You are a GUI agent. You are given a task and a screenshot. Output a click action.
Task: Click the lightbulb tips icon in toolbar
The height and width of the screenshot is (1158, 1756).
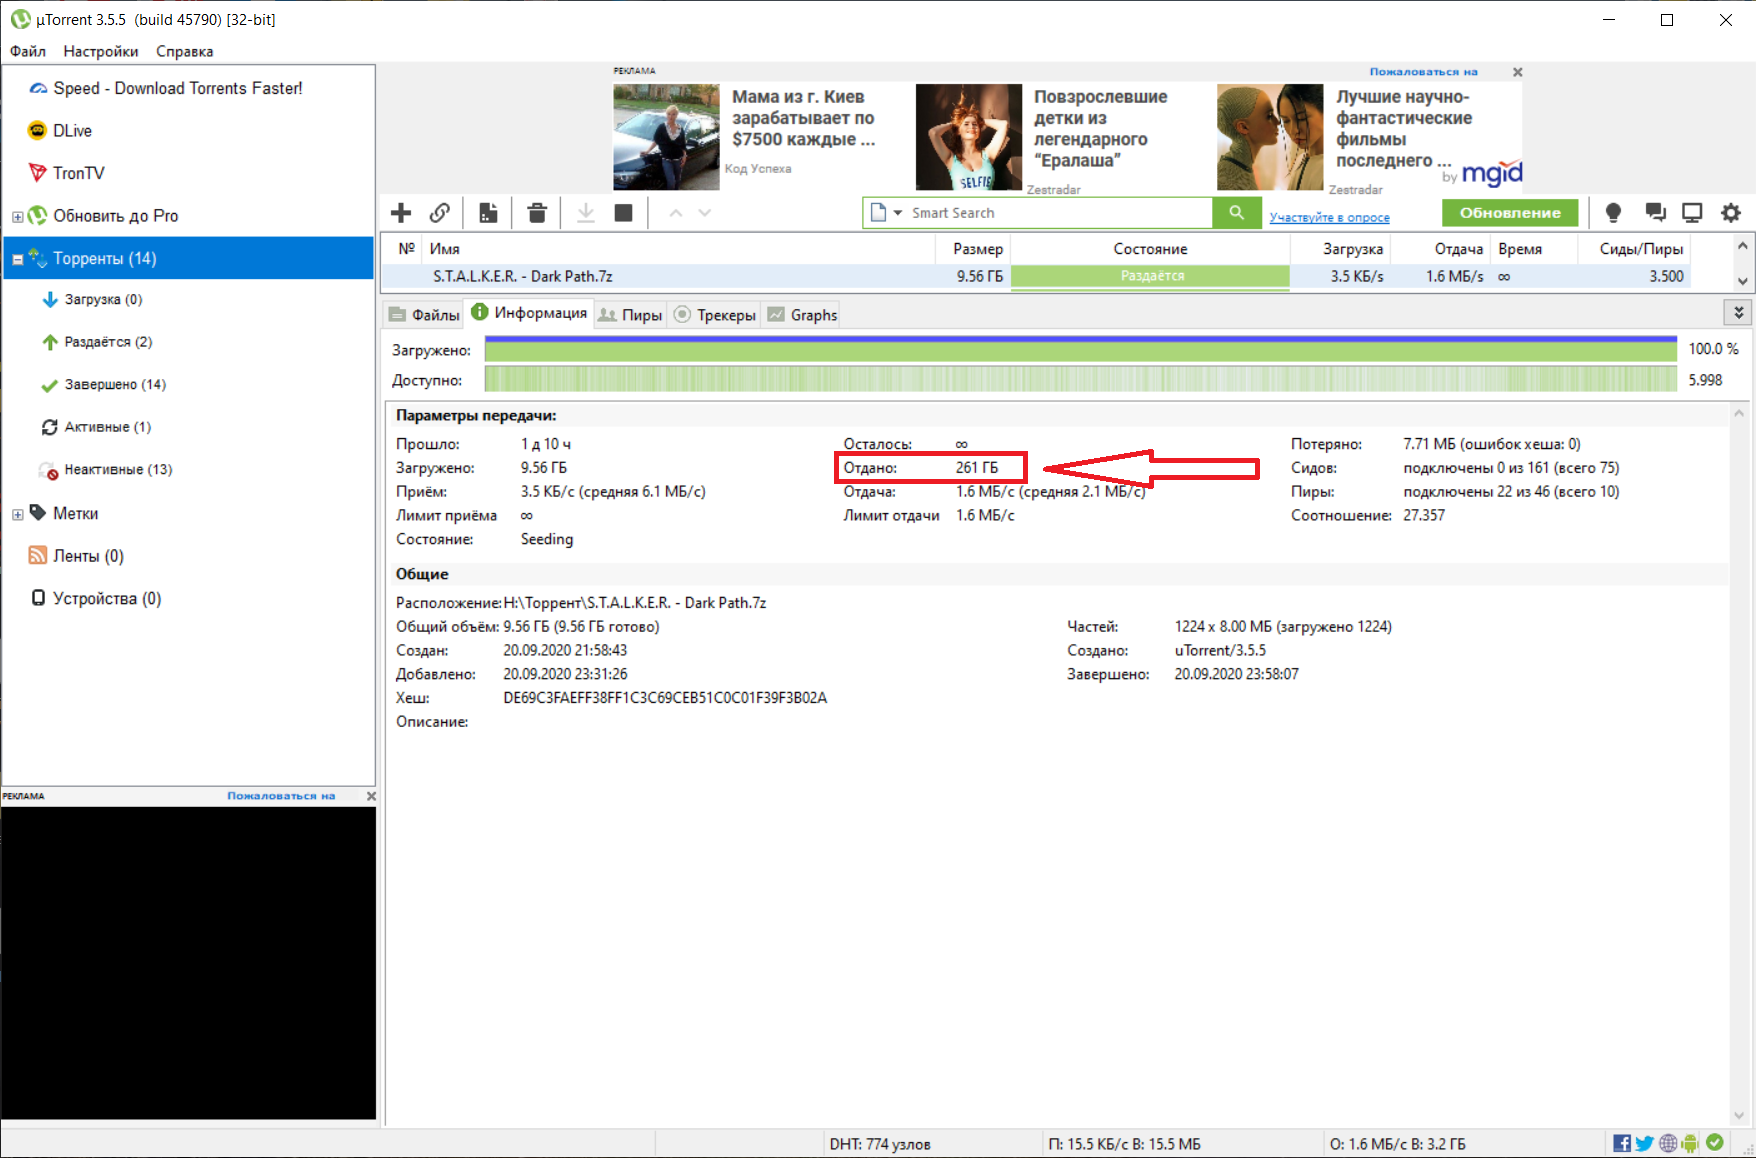pos(1613,213)
